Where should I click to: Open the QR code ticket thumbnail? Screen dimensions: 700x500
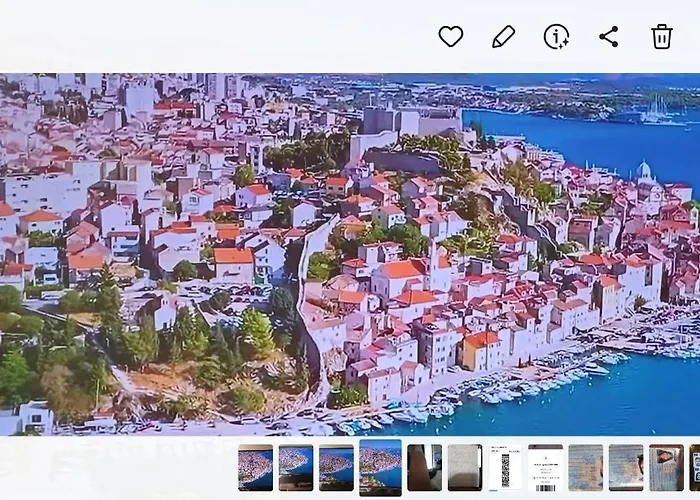505,467
